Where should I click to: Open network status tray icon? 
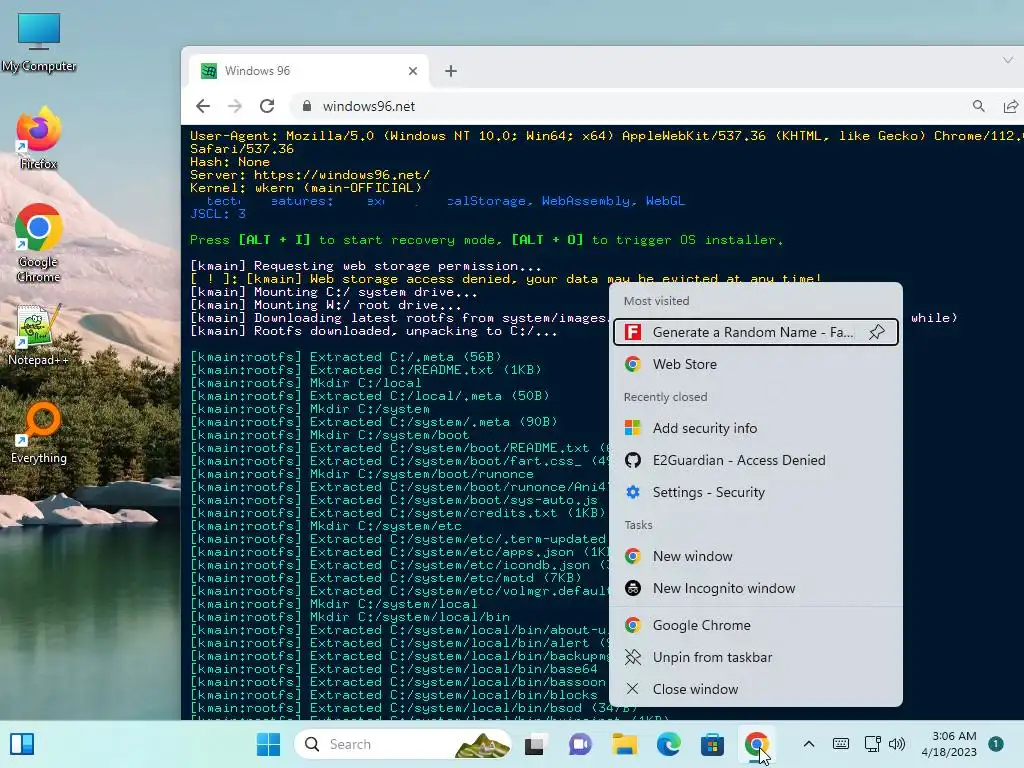[872, 744]
